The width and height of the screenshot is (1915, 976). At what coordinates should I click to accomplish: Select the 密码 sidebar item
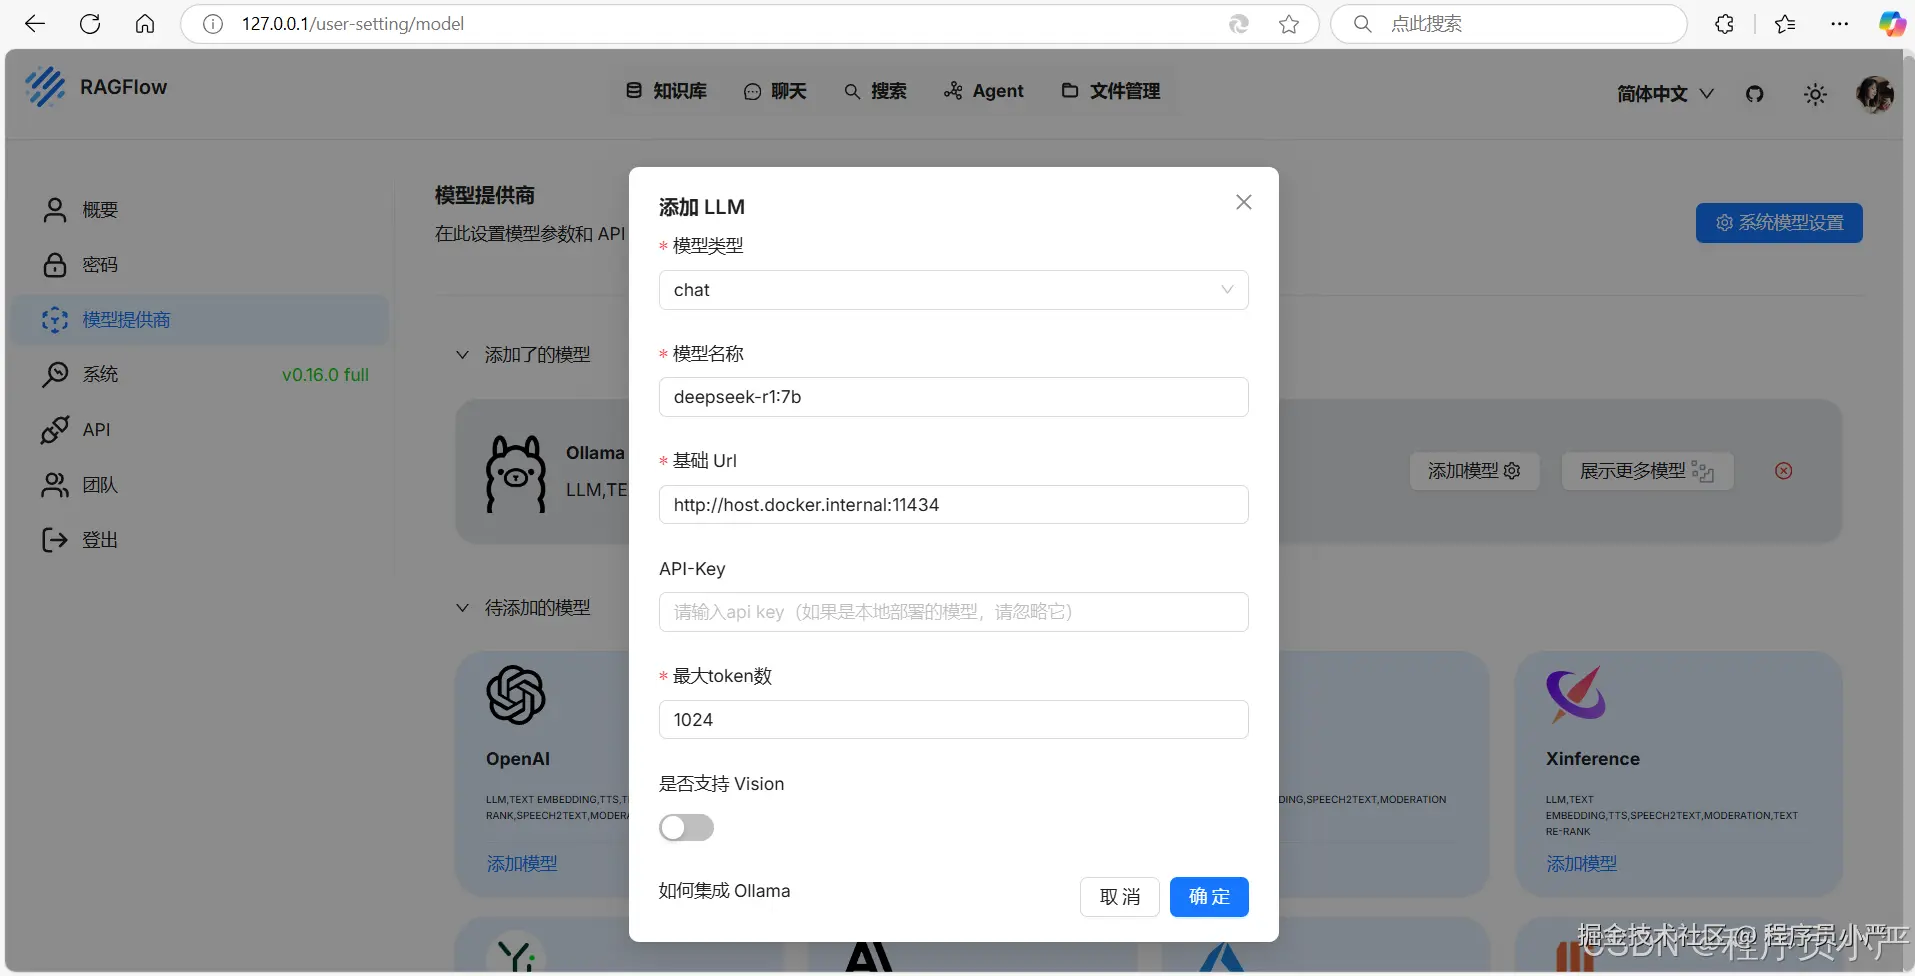point(55,265)
